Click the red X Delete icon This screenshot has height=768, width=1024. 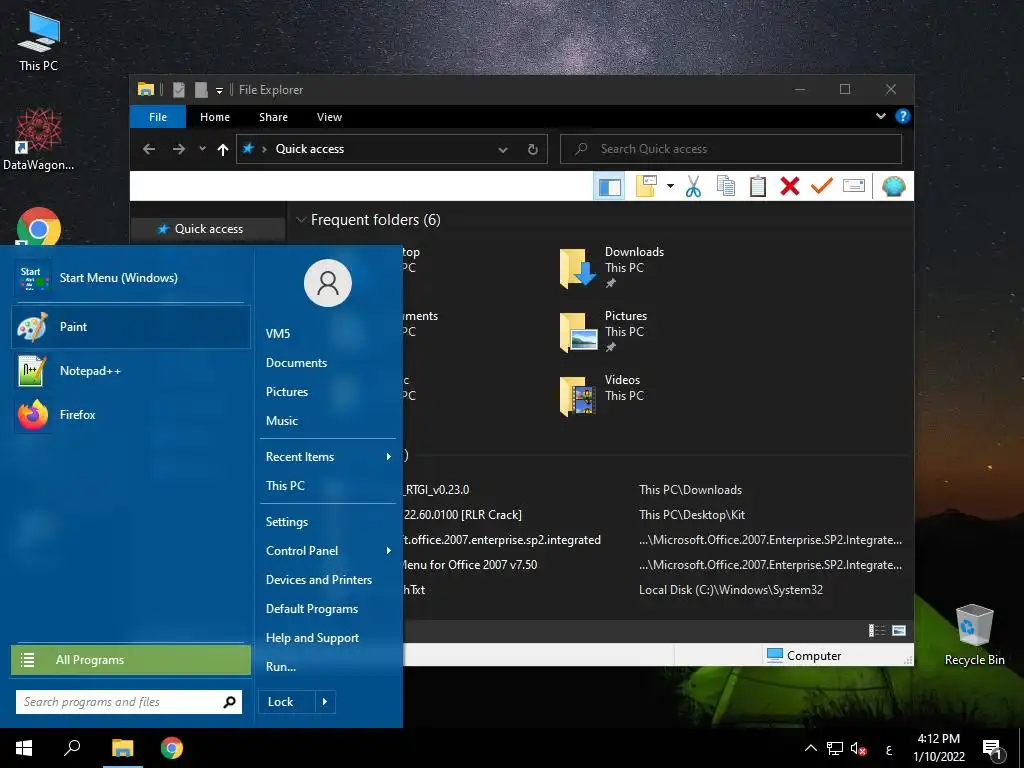tap(790, 187)
